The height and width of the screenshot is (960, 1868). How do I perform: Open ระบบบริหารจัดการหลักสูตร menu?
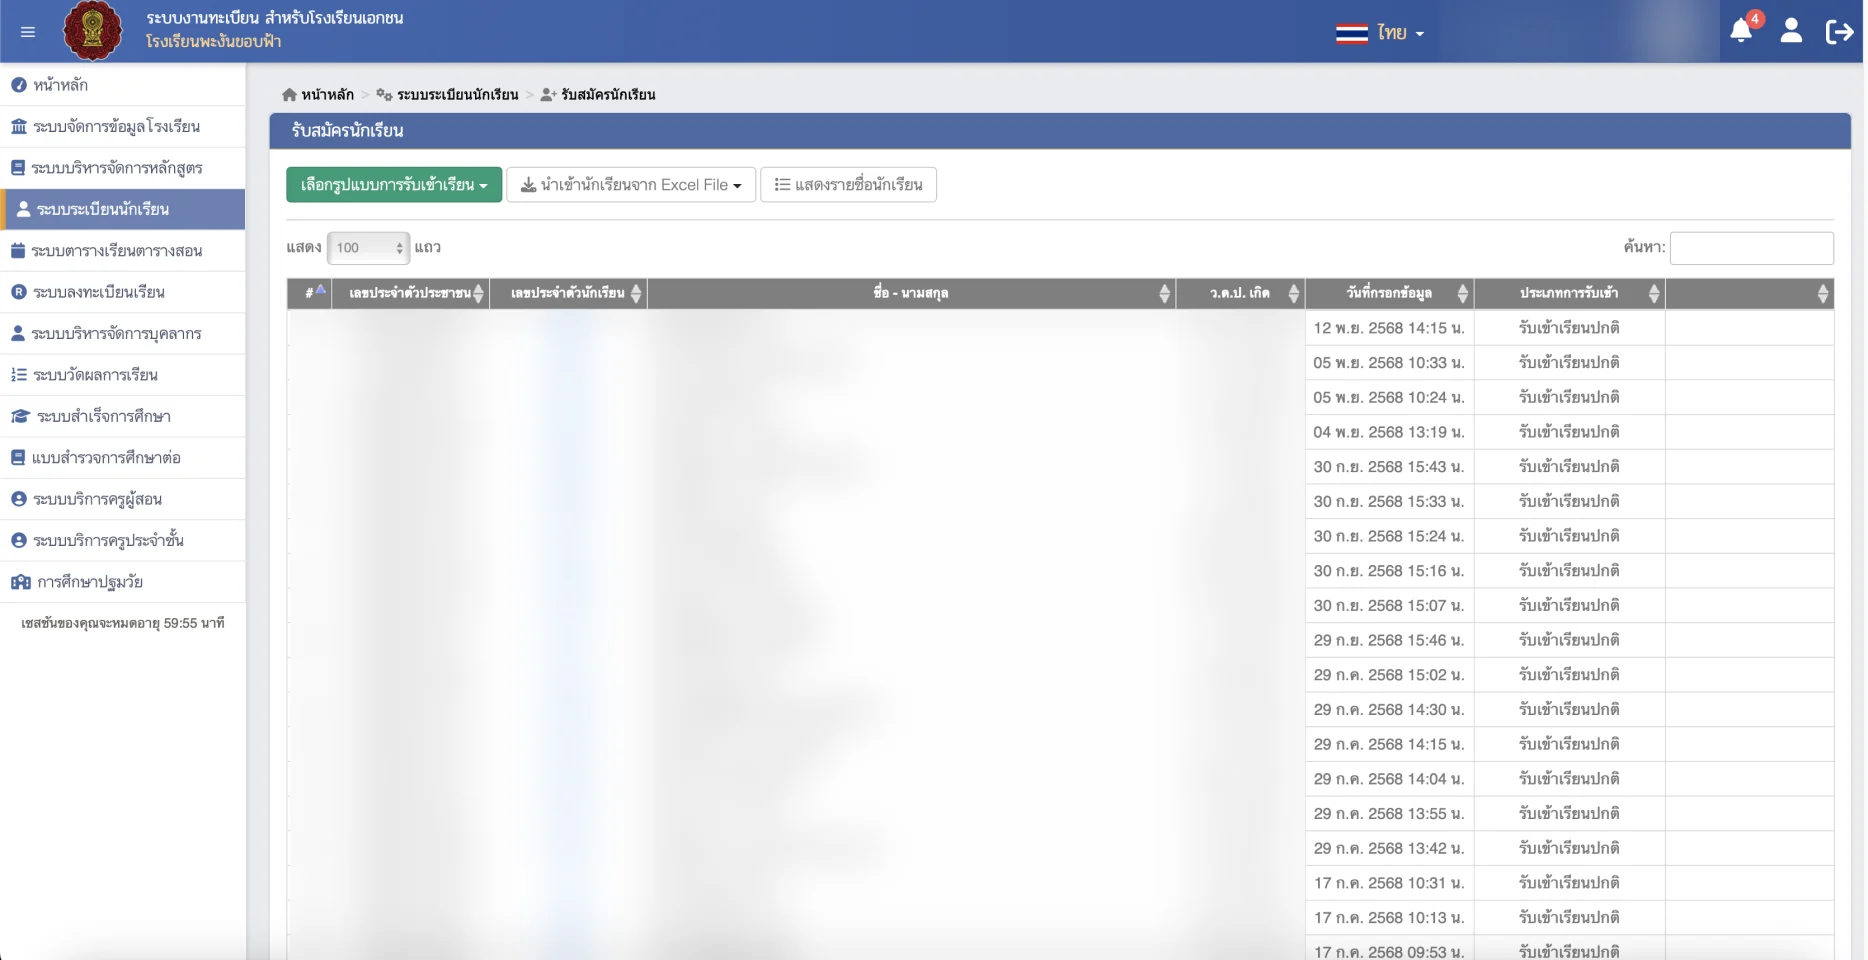(x=122, y=168)
